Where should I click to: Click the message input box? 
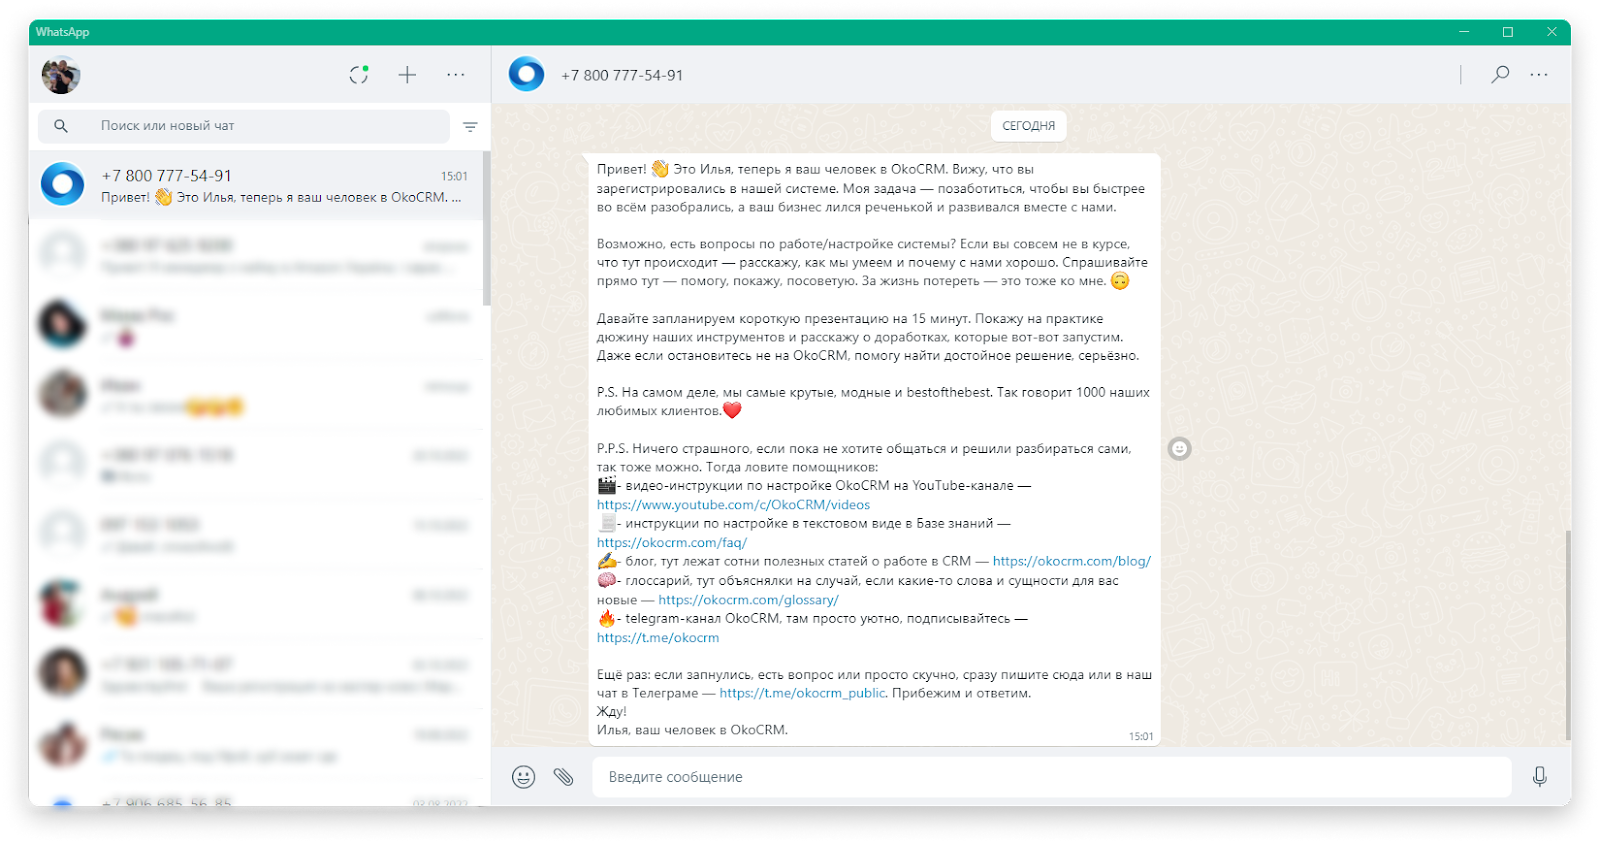(x=1050, y=777)
